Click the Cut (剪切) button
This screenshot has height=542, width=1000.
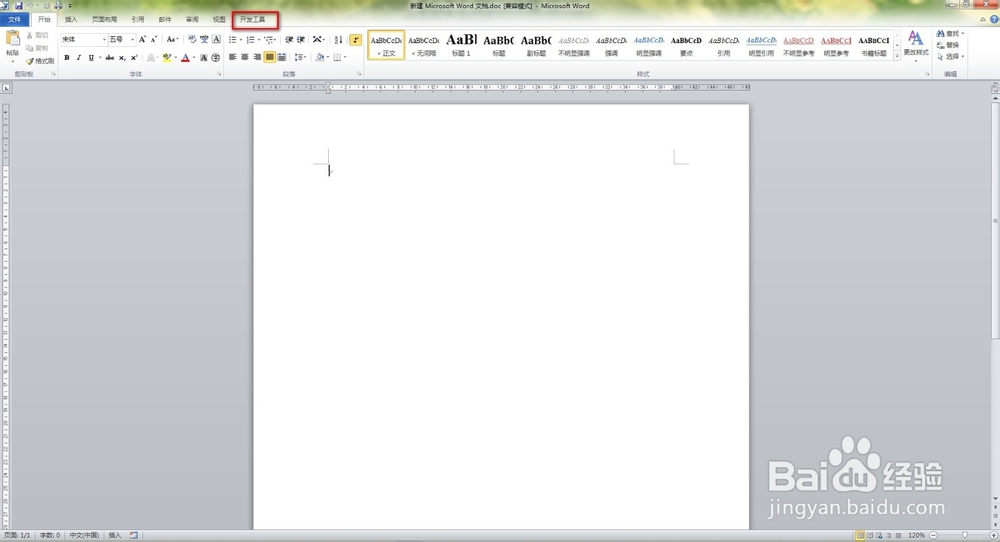click(38, 36)
